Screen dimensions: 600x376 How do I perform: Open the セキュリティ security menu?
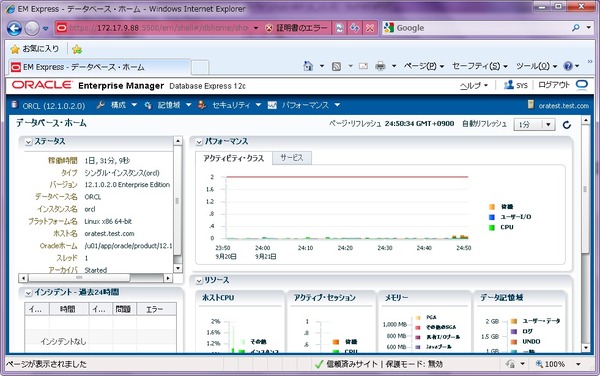tap(230, 105)
